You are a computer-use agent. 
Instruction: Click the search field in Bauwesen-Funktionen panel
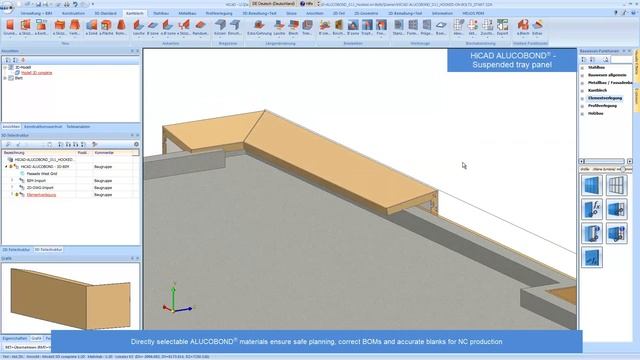[x=621, y=60]
